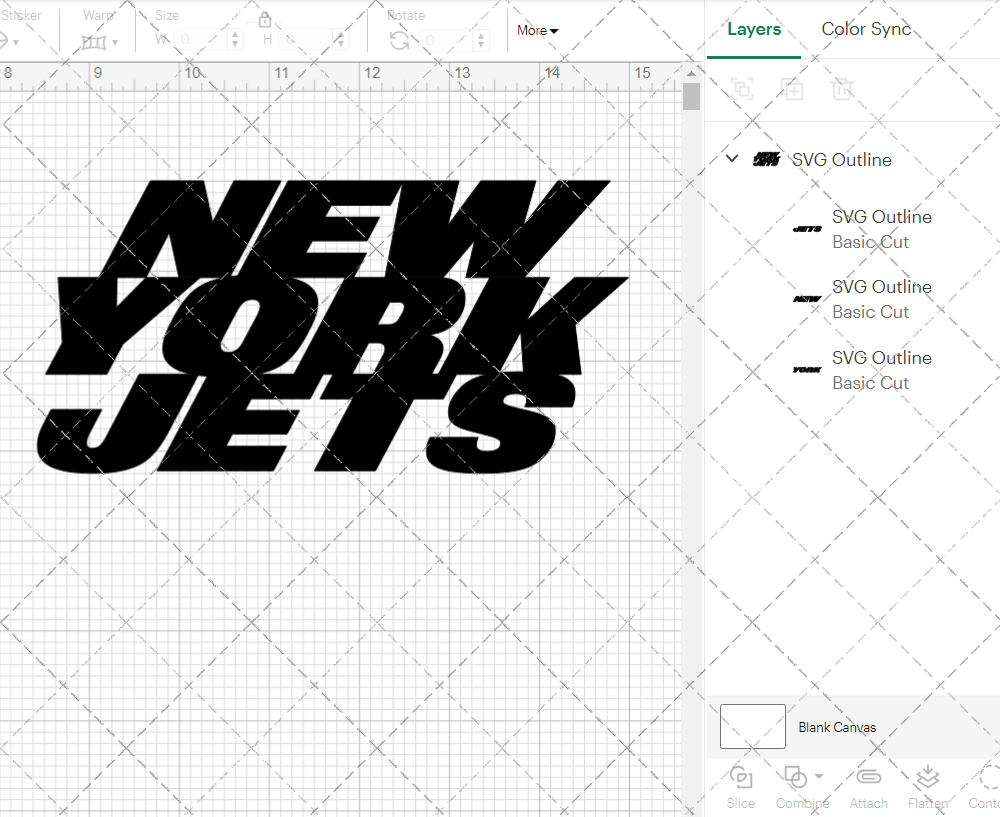This screenshot has height=817, width=1000.
Task: Toggle the size aspect ratio lock
Action: pos(265,19)
